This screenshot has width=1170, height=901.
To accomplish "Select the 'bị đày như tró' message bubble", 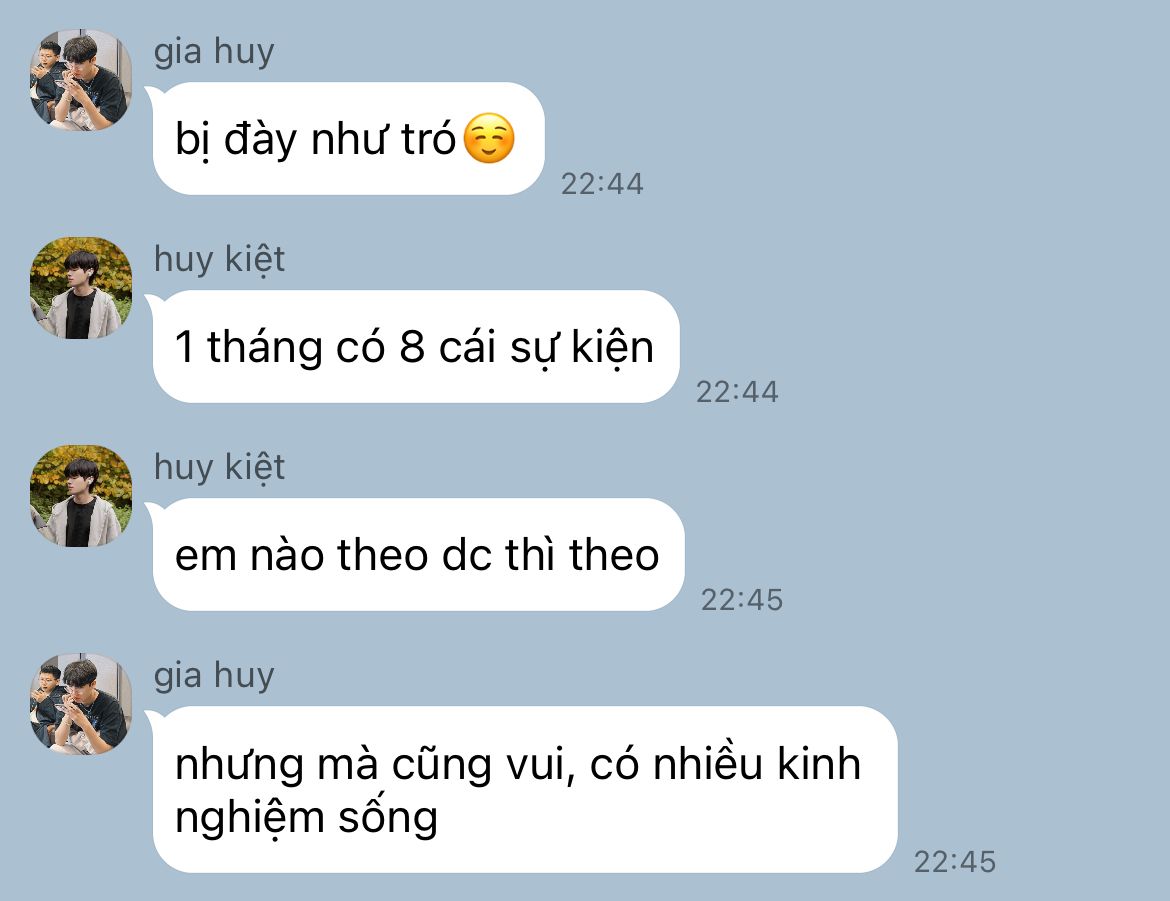I will 348,139.
